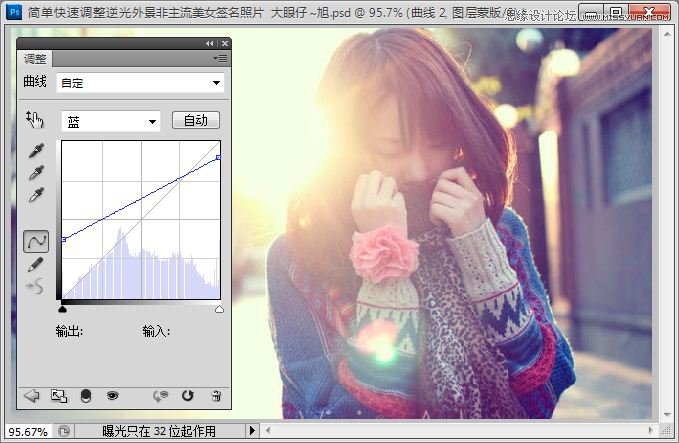This screenshot has height=443, width=679.
Task: Open the curves preset dropdown 自定
Action: point(140,83)
